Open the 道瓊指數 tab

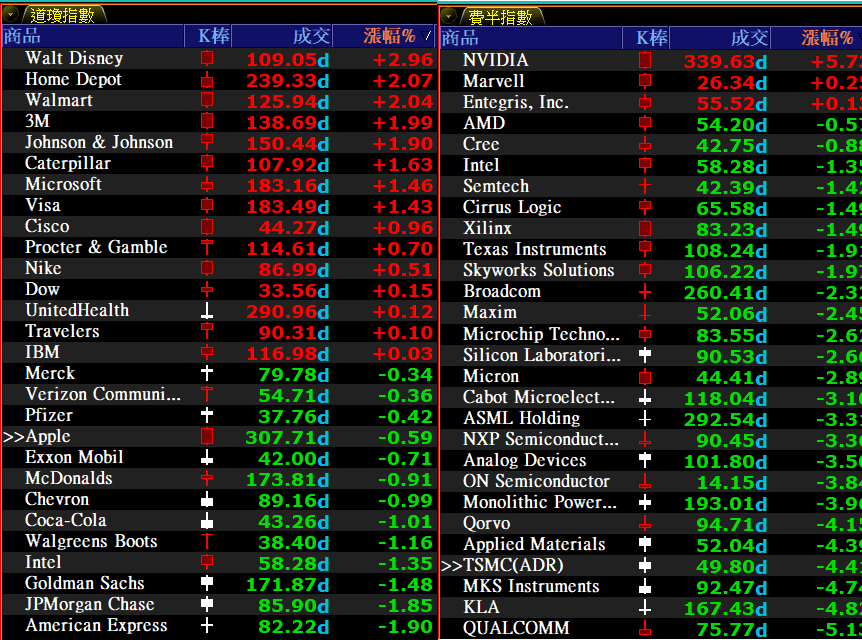[x=62, y=15]
